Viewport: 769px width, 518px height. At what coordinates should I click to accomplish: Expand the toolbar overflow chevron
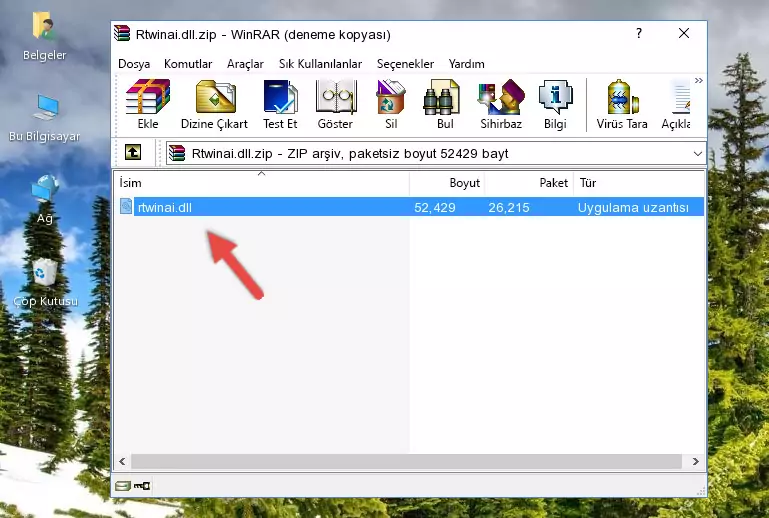click(x=699, y=80)
